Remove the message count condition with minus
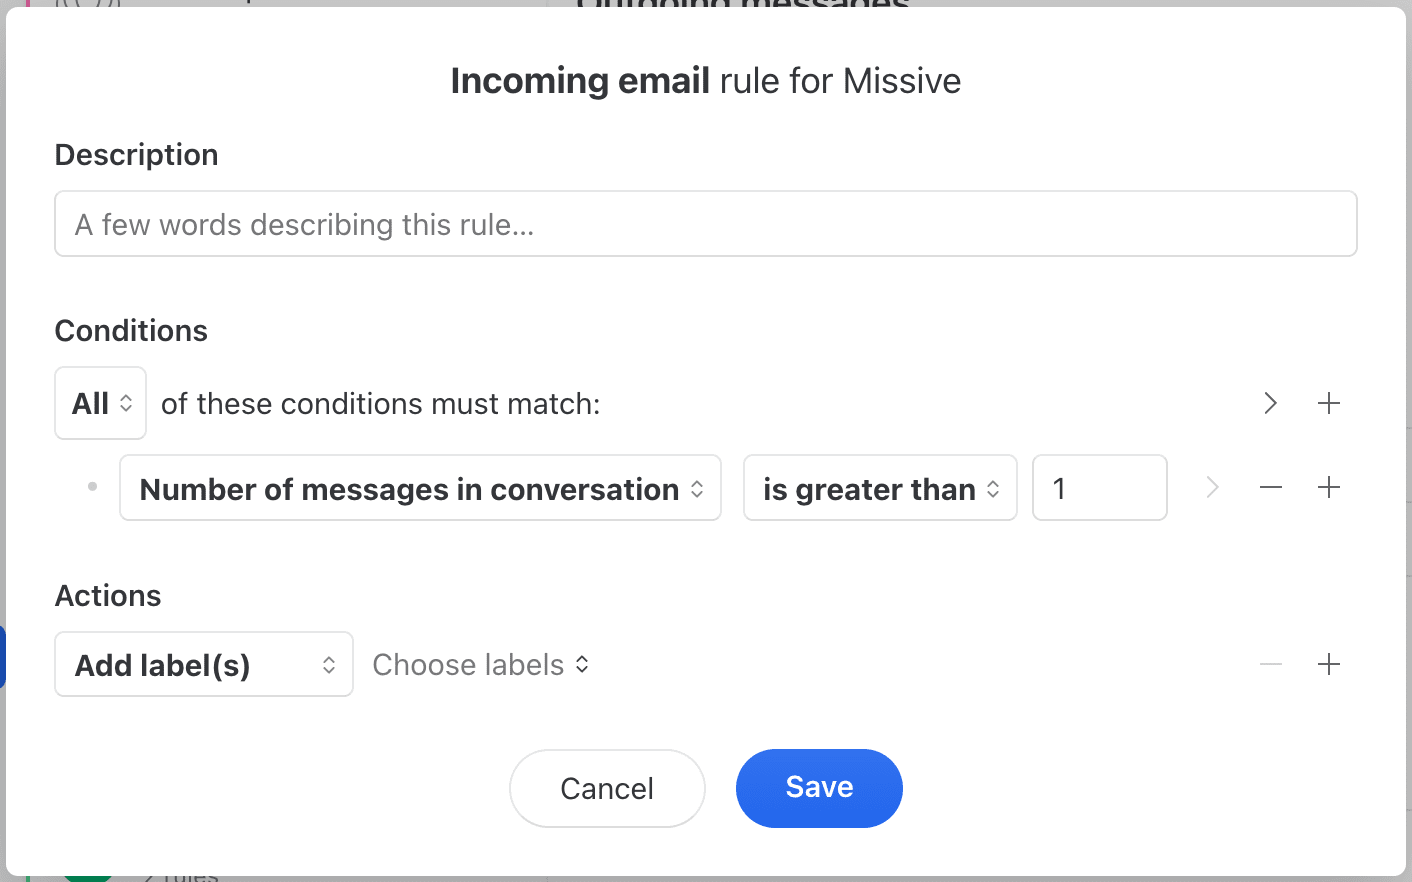The height and width of the screenshot is (882, 1412). tap(1270, 488)
